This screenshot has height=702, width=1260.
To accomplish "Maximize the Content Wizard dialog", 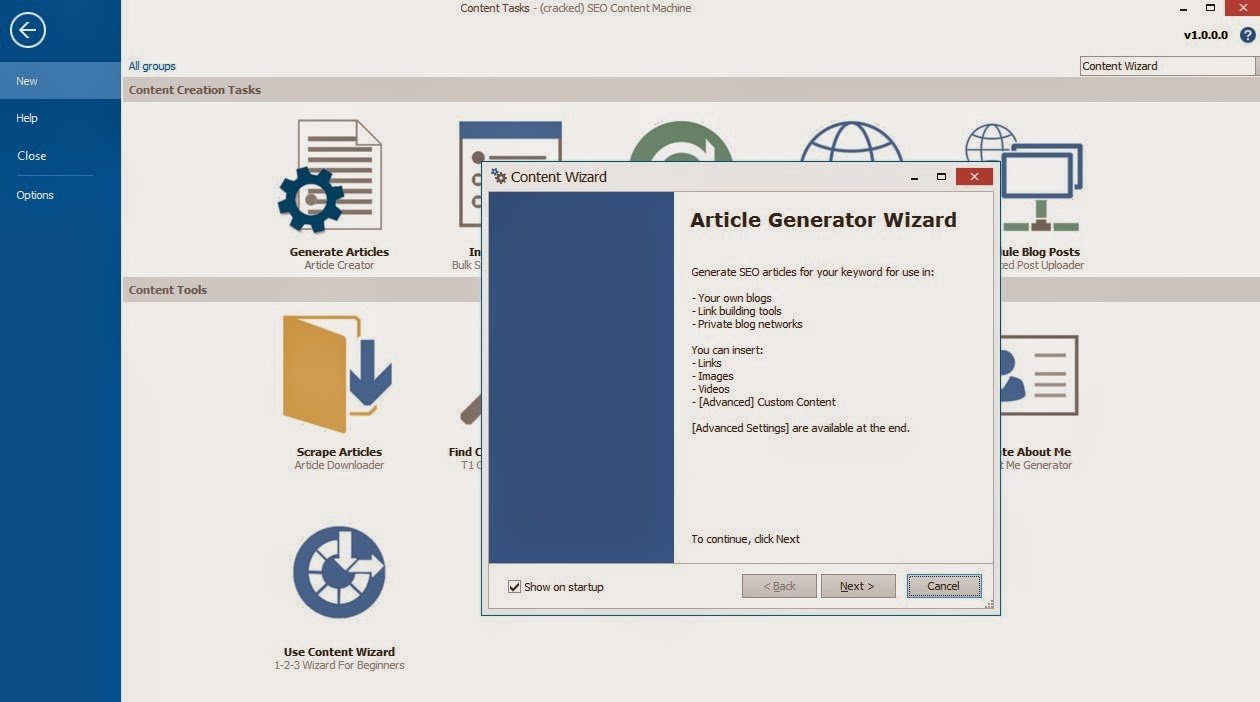I will click(x=941, y=177).
